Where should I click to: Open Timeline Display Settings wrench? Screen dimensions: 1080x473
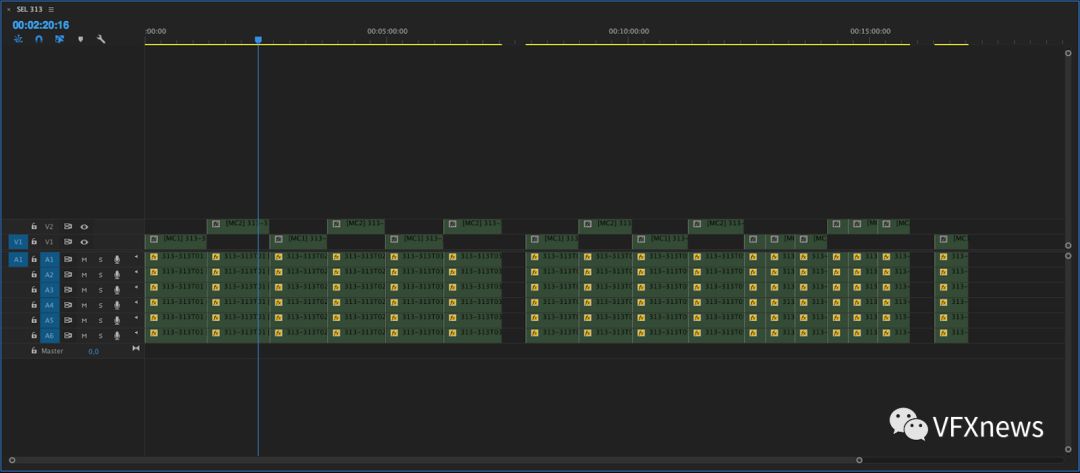[101, 39]
